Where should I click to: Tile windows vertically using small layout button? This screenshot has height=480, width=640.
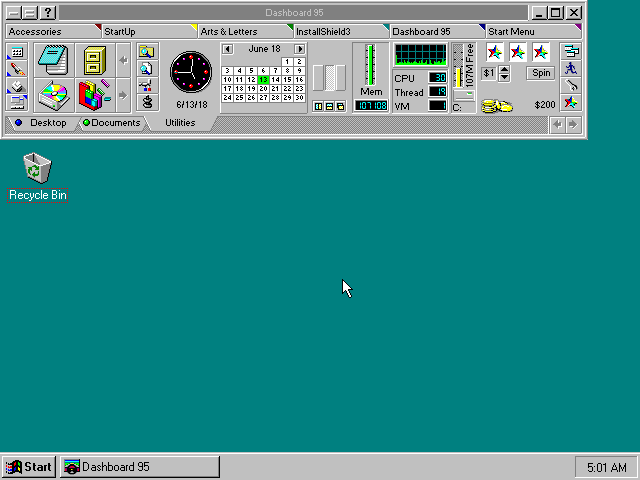pos(318,107)
